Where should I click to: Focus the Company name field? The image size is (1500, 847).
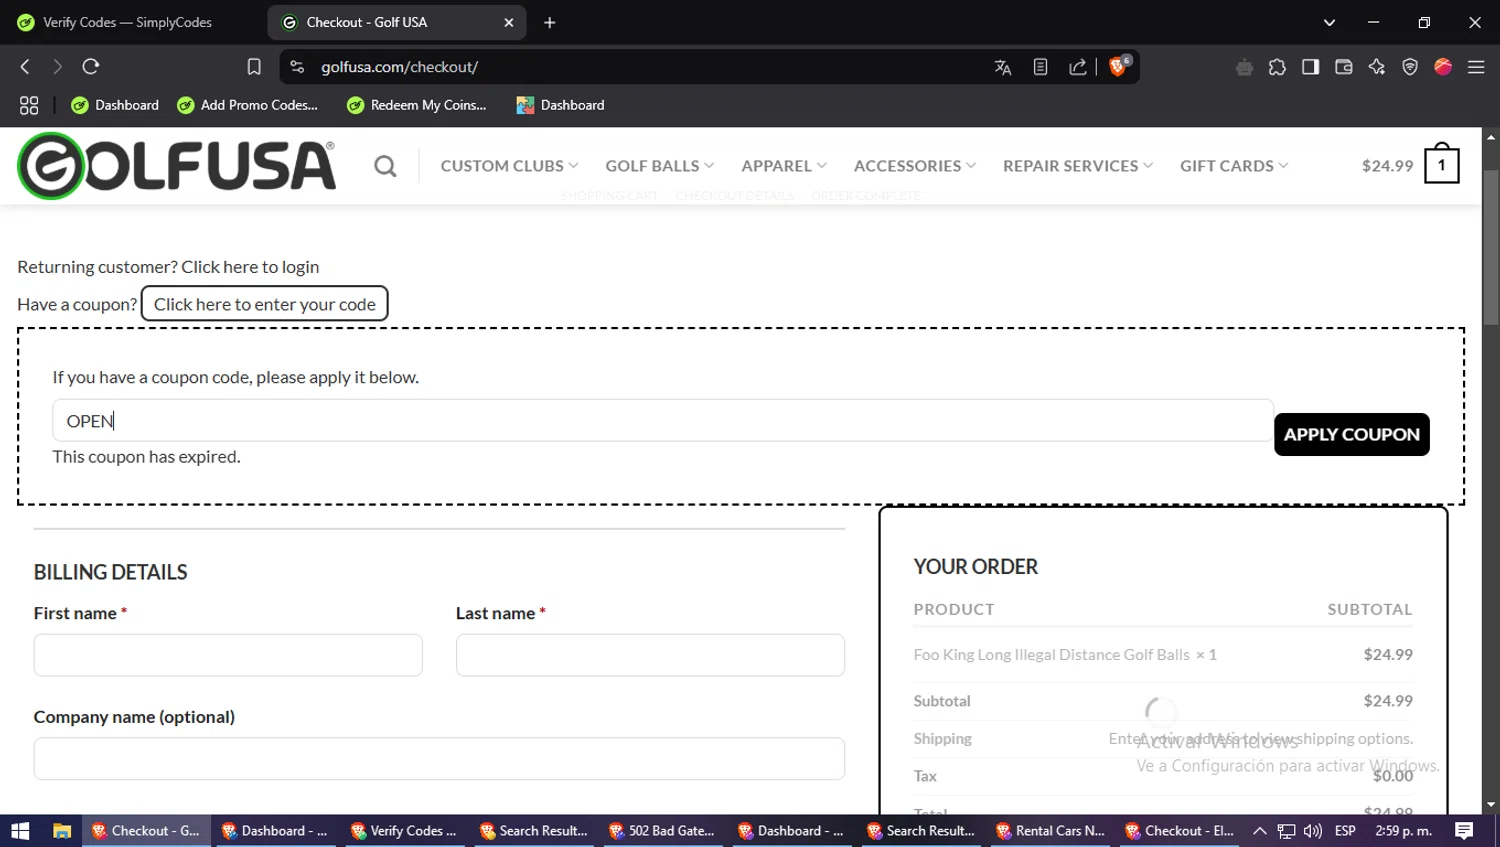439,759
